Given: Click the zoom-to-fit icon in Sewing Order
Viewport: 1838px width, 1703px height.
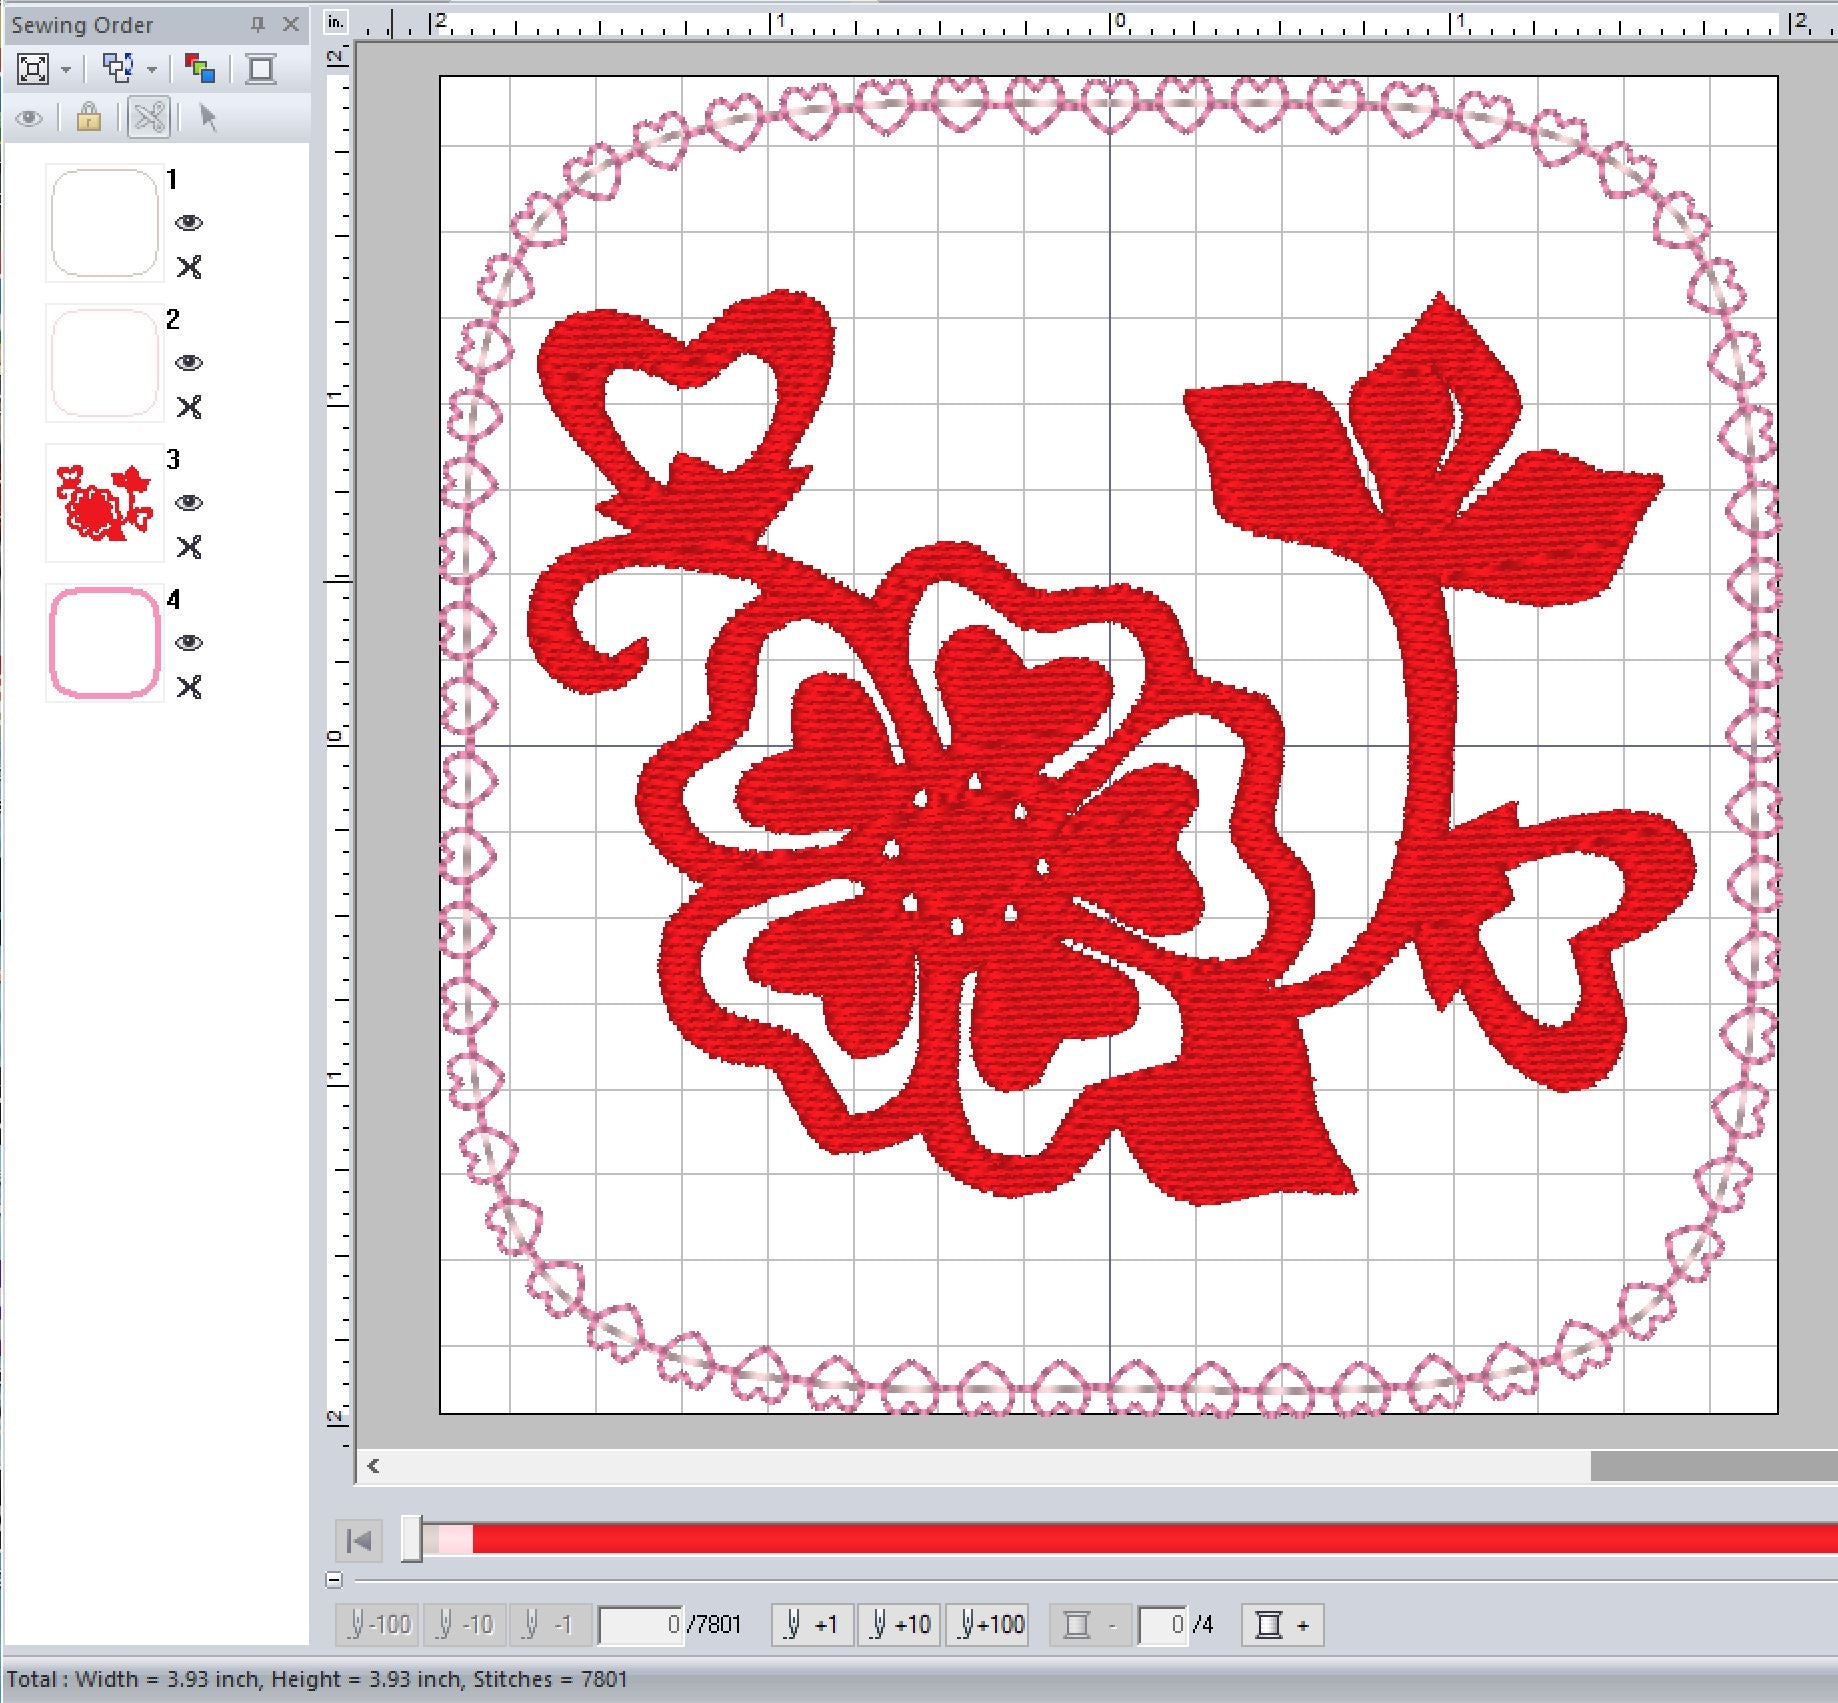Looking at the screenshot, I should pos(33,69).
